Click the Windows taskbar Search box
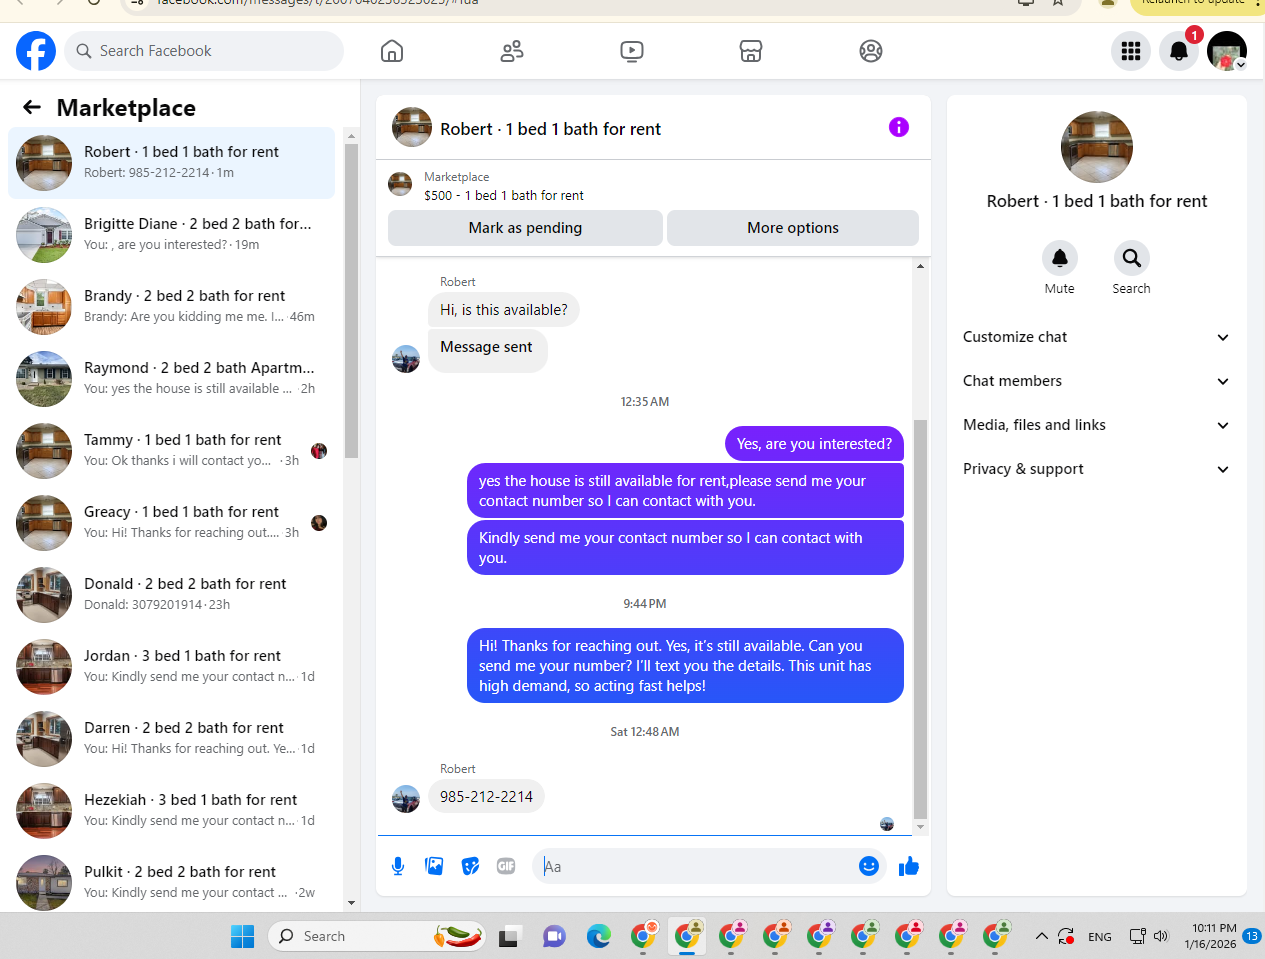The height and width of the screenshot is (959, 1265). pyautogui.click(x=377, y=936)
